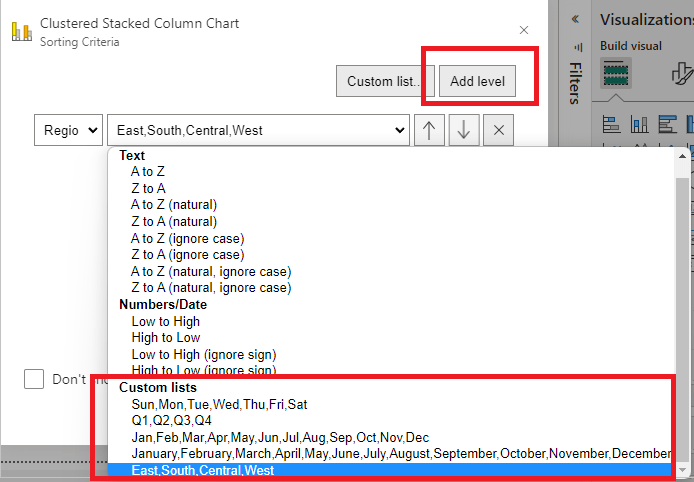
Task: Select Stacked column chart visual
Action: [x=639, y=124]
